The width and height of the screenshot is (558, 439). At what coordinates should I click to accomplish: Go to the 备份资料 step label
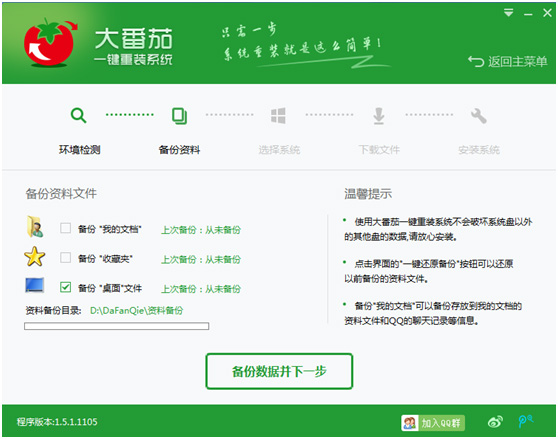click(x=179, y=150)
